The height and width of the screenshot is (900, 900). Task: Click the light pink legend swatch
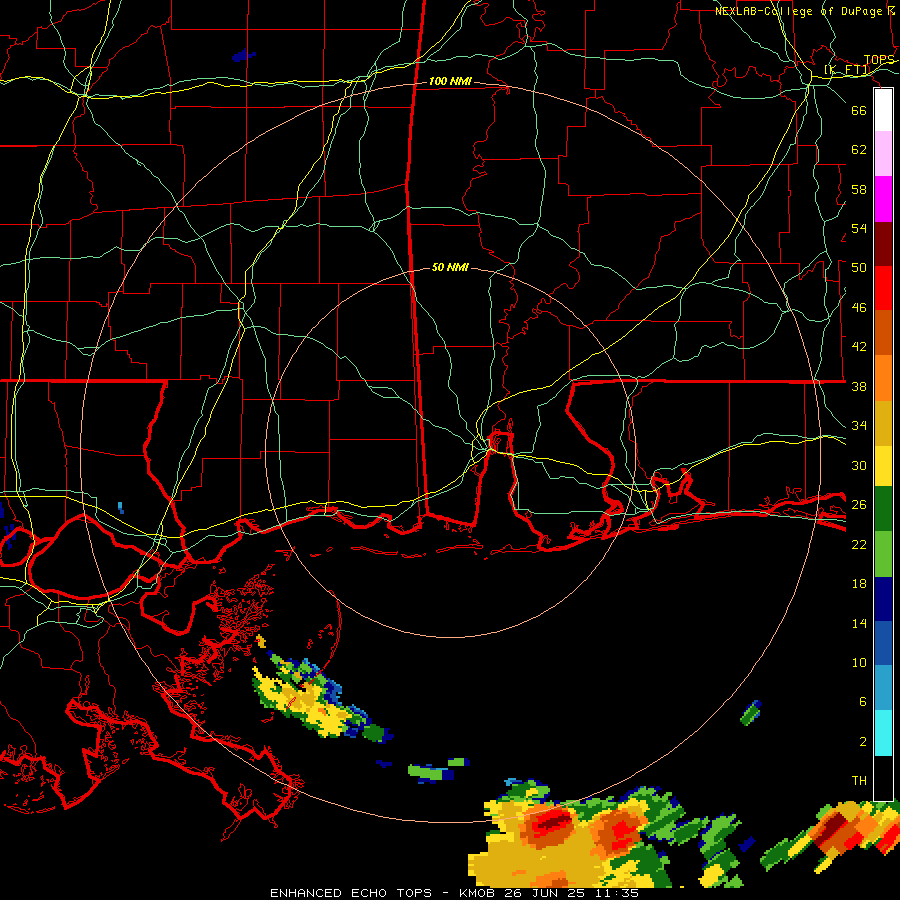(x=883, y=153)
